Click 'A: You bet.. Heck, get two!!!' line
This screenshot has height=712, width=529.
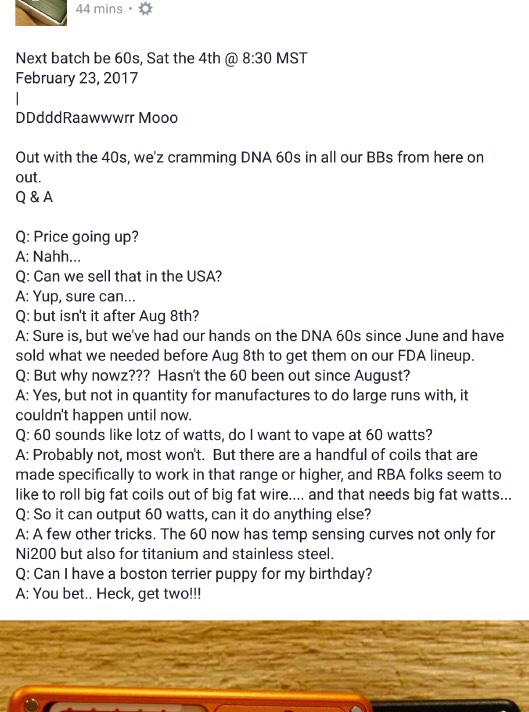[x=108, y=593]
